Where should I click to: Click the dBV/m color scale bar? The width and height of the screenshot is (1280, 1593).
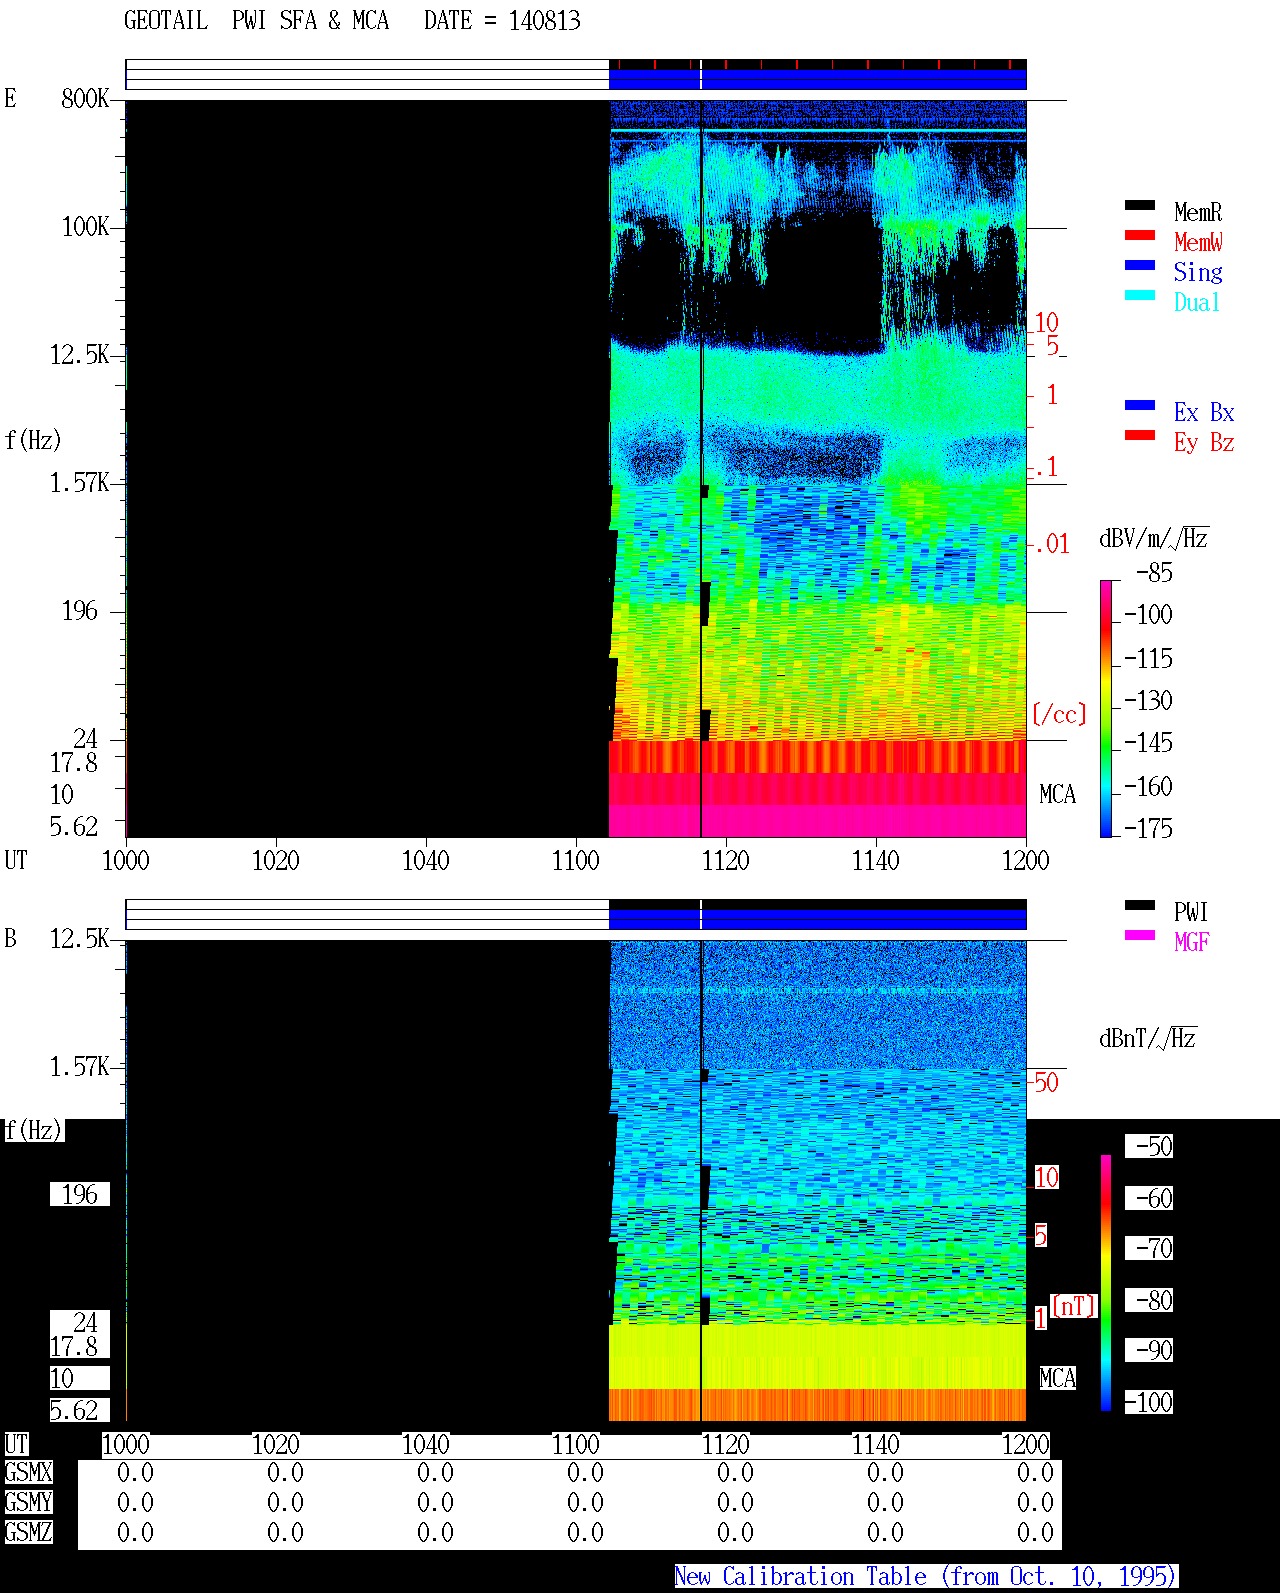[1106, 708]
